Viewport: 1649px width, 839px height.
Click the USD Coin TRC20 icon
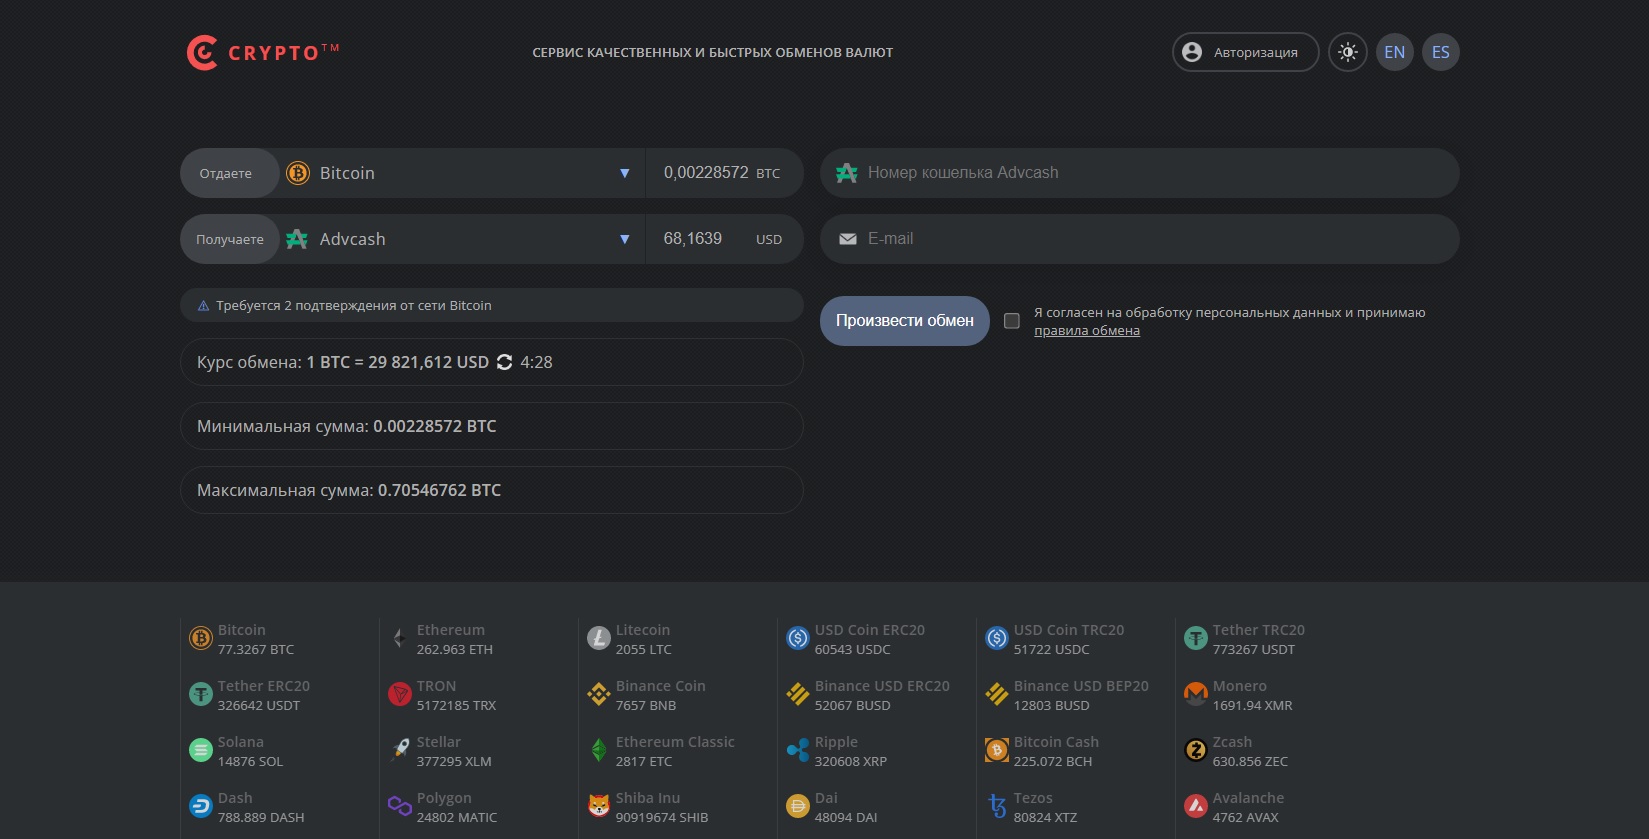[x=997, y=638]
